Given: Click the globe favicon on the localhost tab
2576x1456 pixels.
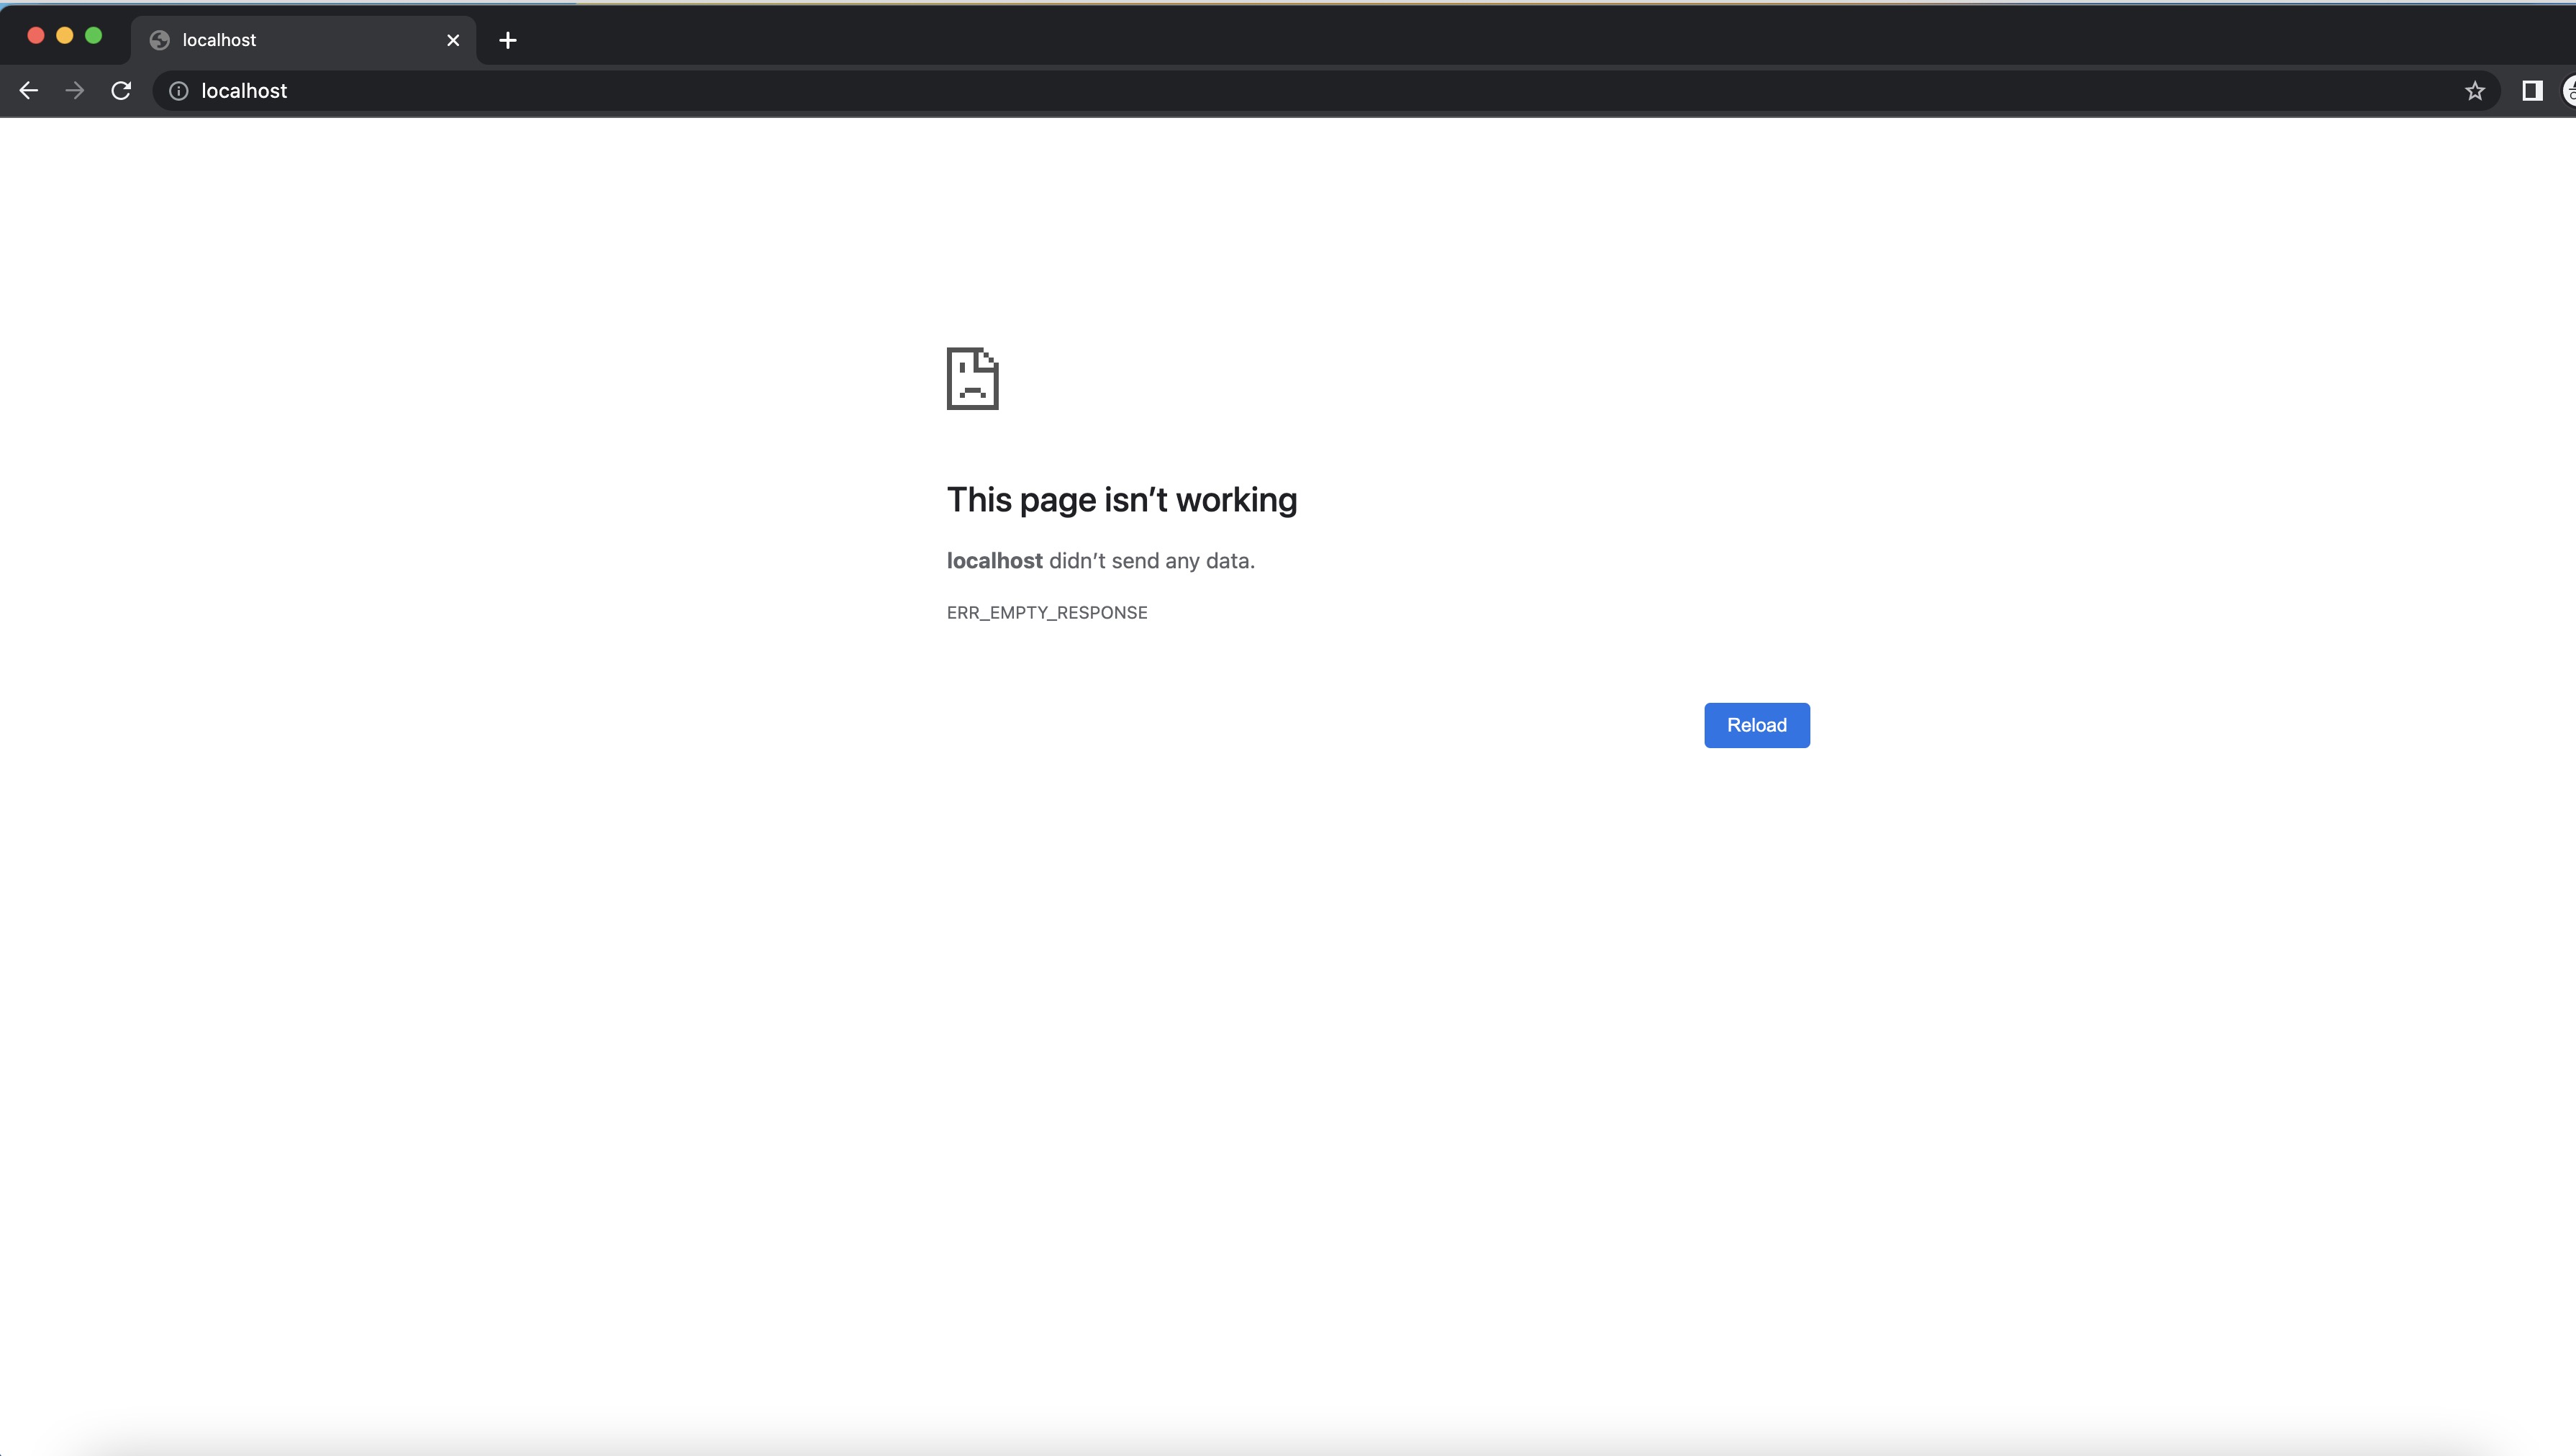Looking at the screenshot, I should 159,41.
